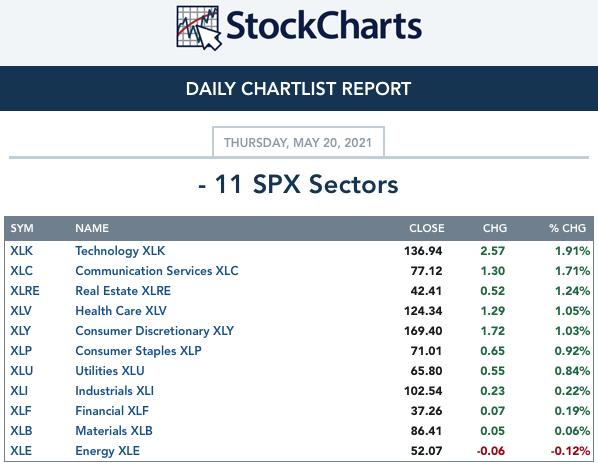
Task: Open Technology XLK sector name link
Action: (120, 251)
